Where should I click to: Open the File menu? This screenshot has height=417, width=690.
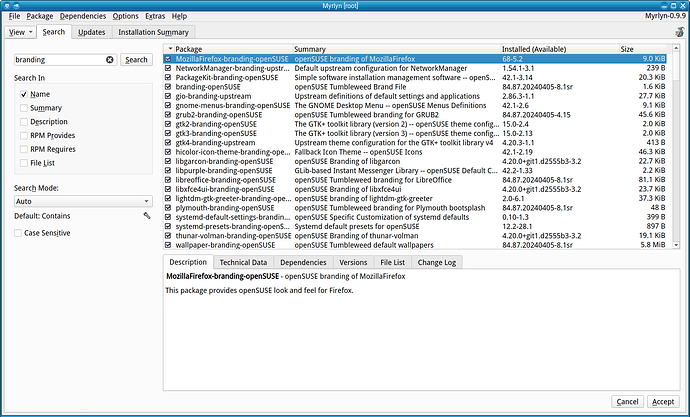click(x=14, y=16)
